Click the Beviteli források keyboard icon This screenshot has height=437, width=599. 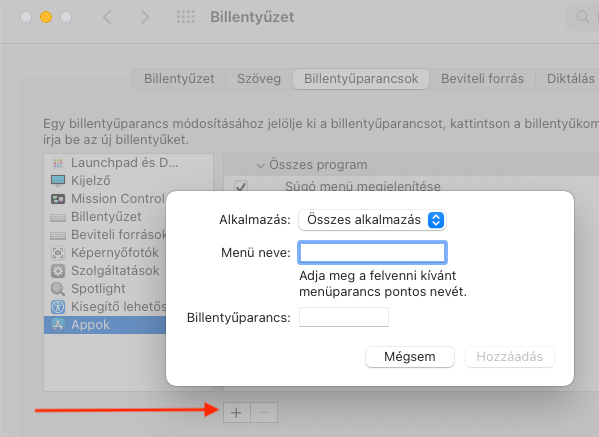click(x=58, y=235)
